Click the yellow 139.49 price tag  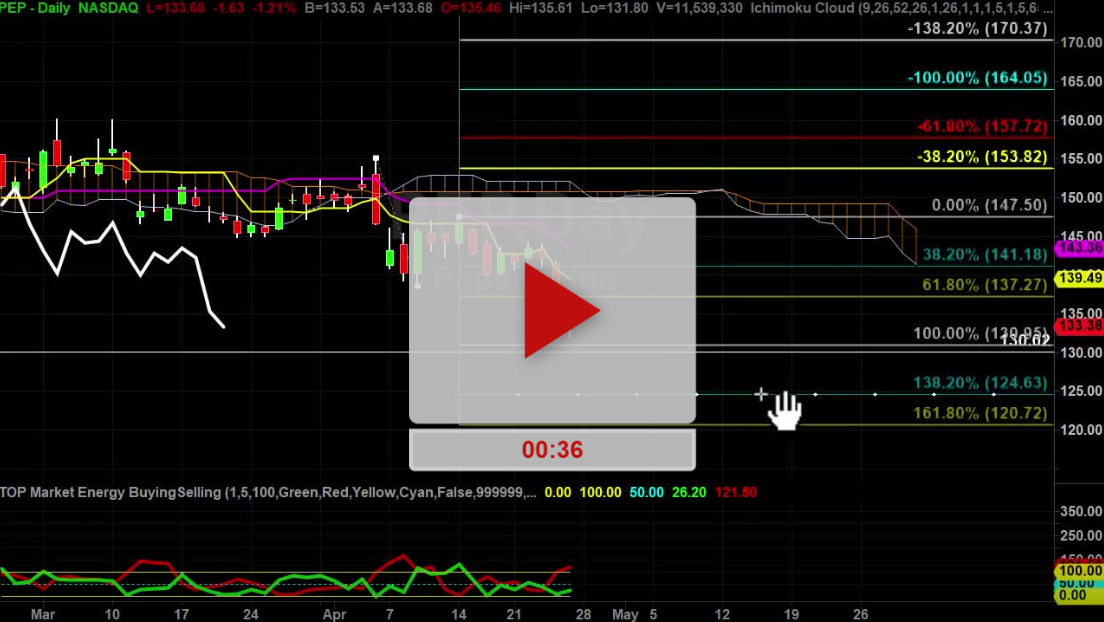point(1079,278)
